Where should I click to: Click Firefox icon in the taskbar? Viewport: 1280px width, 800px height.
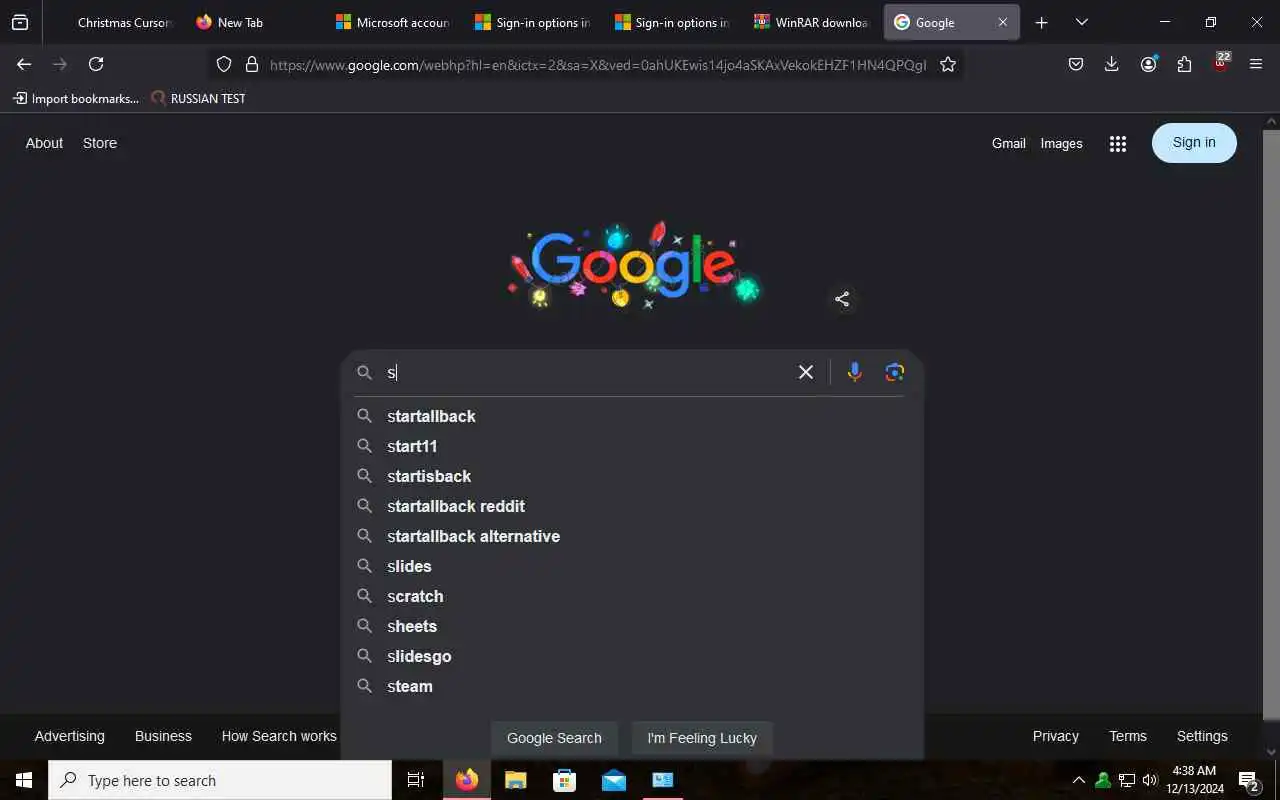click(x=466, y=780)
